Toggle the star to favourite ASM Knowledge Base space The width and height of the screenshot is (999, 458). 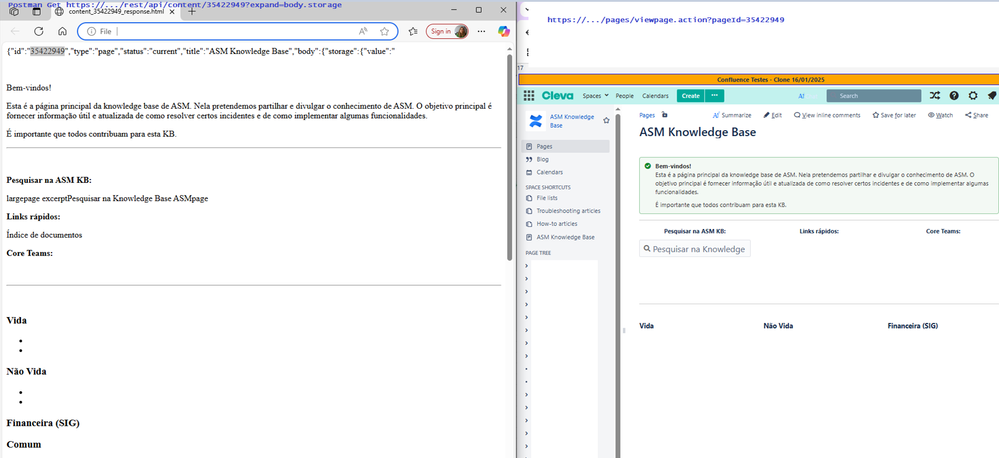606,120
